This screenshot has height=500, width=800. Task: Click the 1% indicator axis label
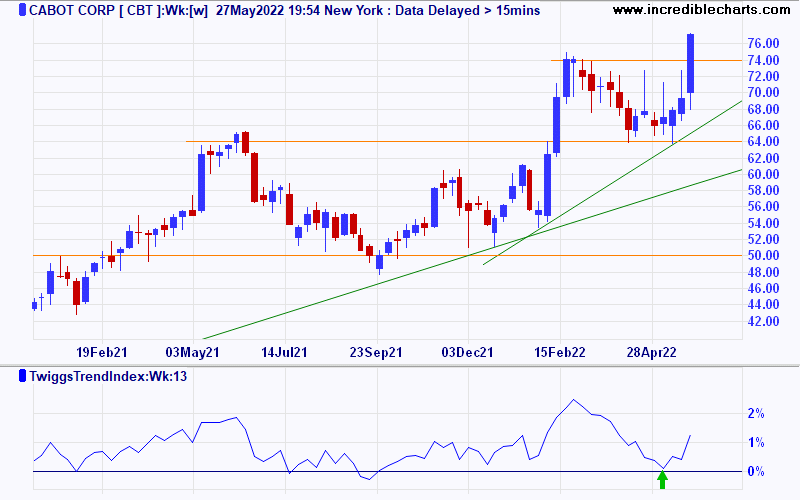click(756, 442)
